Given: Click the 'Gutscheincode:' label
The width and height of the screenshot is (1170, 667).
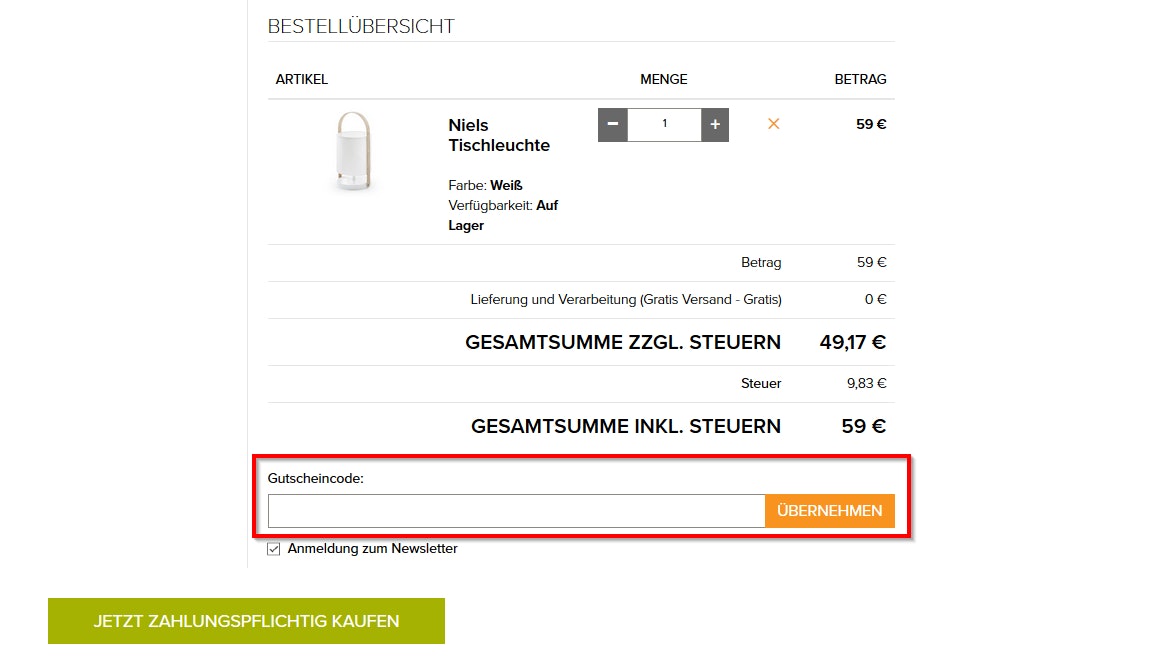Looking at the screenshot, I should tap(316, 479).
